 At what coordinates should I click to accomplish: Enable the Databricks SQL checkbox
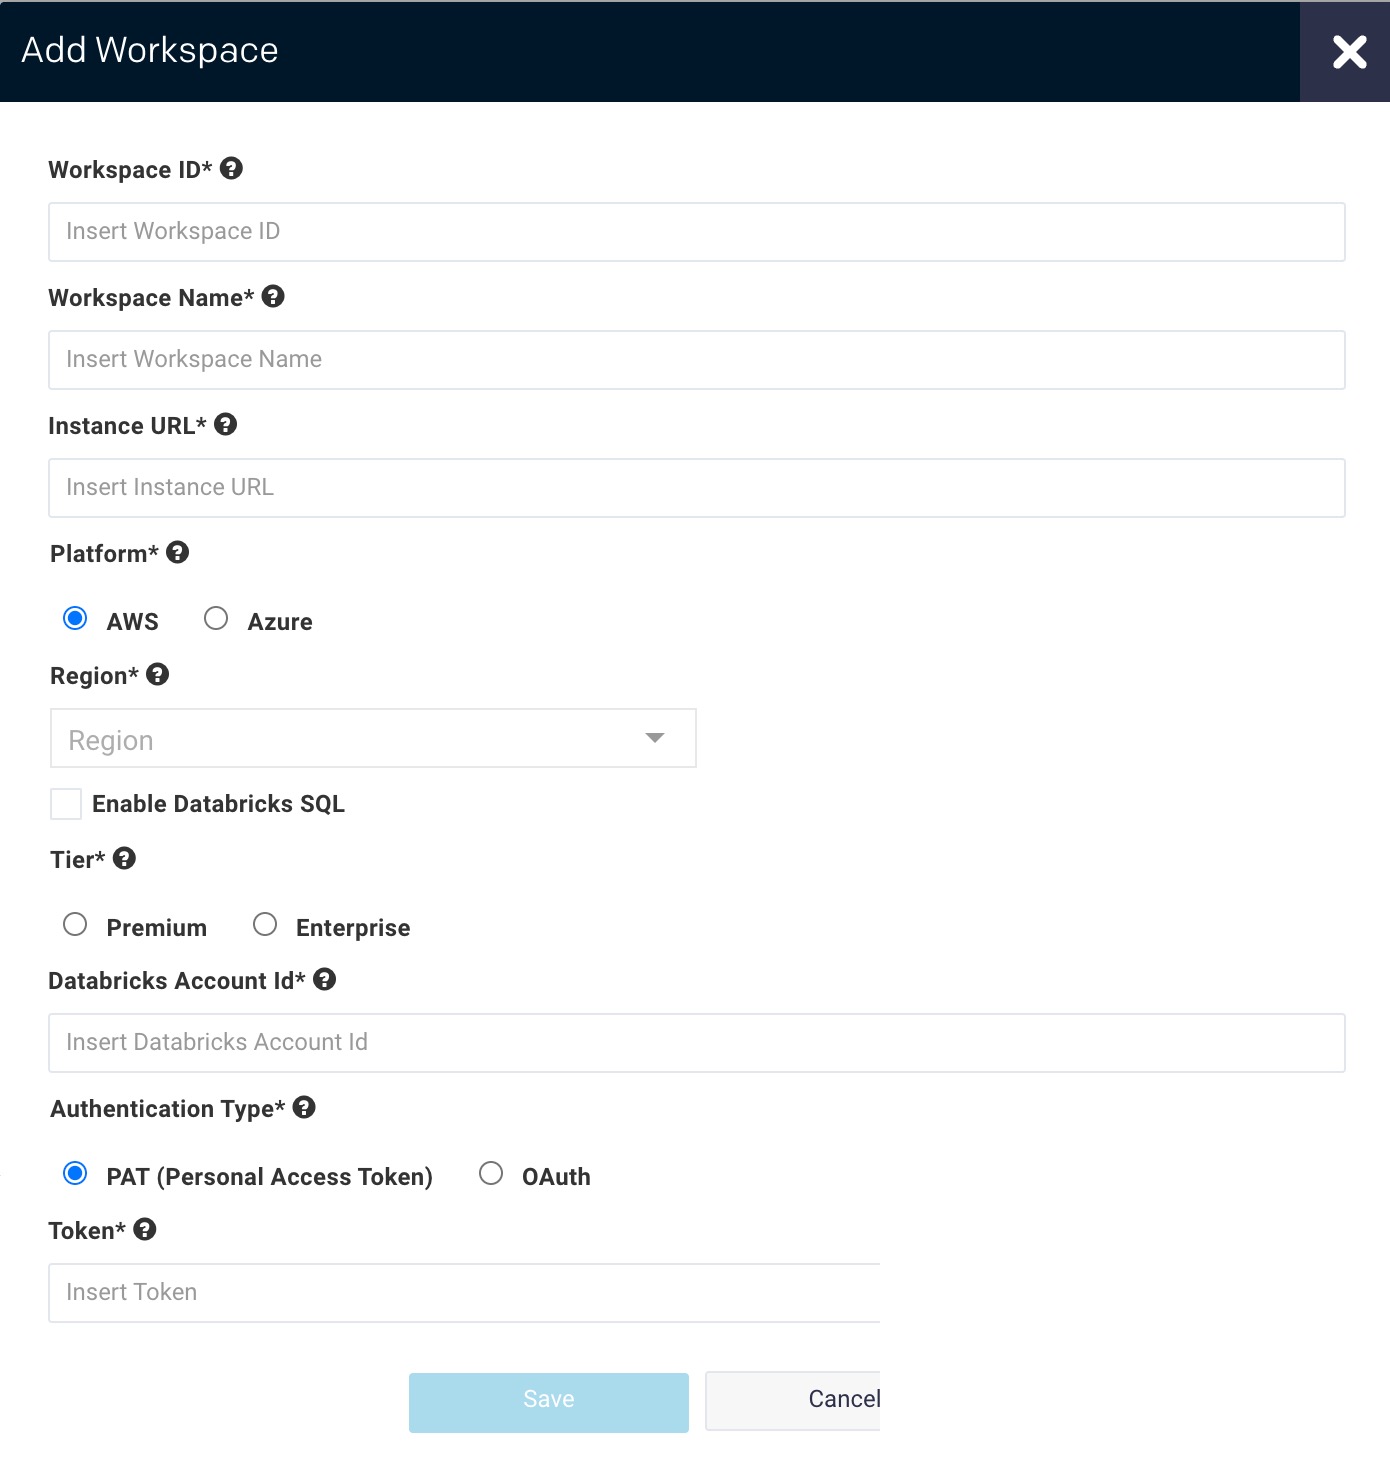pyautogui.click(x=65, y=803)
